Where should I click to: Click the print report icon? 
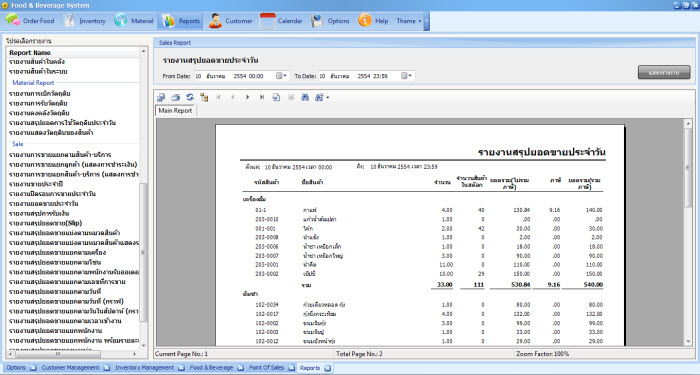click(x=176, y=97)
